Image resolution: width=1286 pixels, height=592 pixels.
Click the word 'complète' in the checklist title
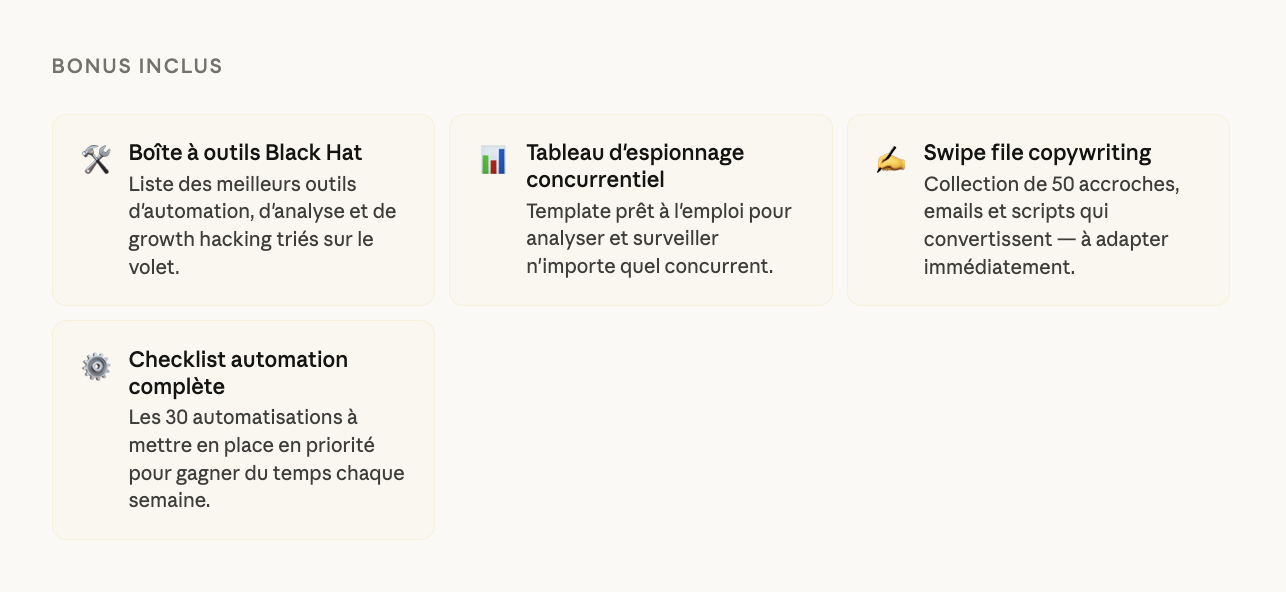[x=176, y=387]
